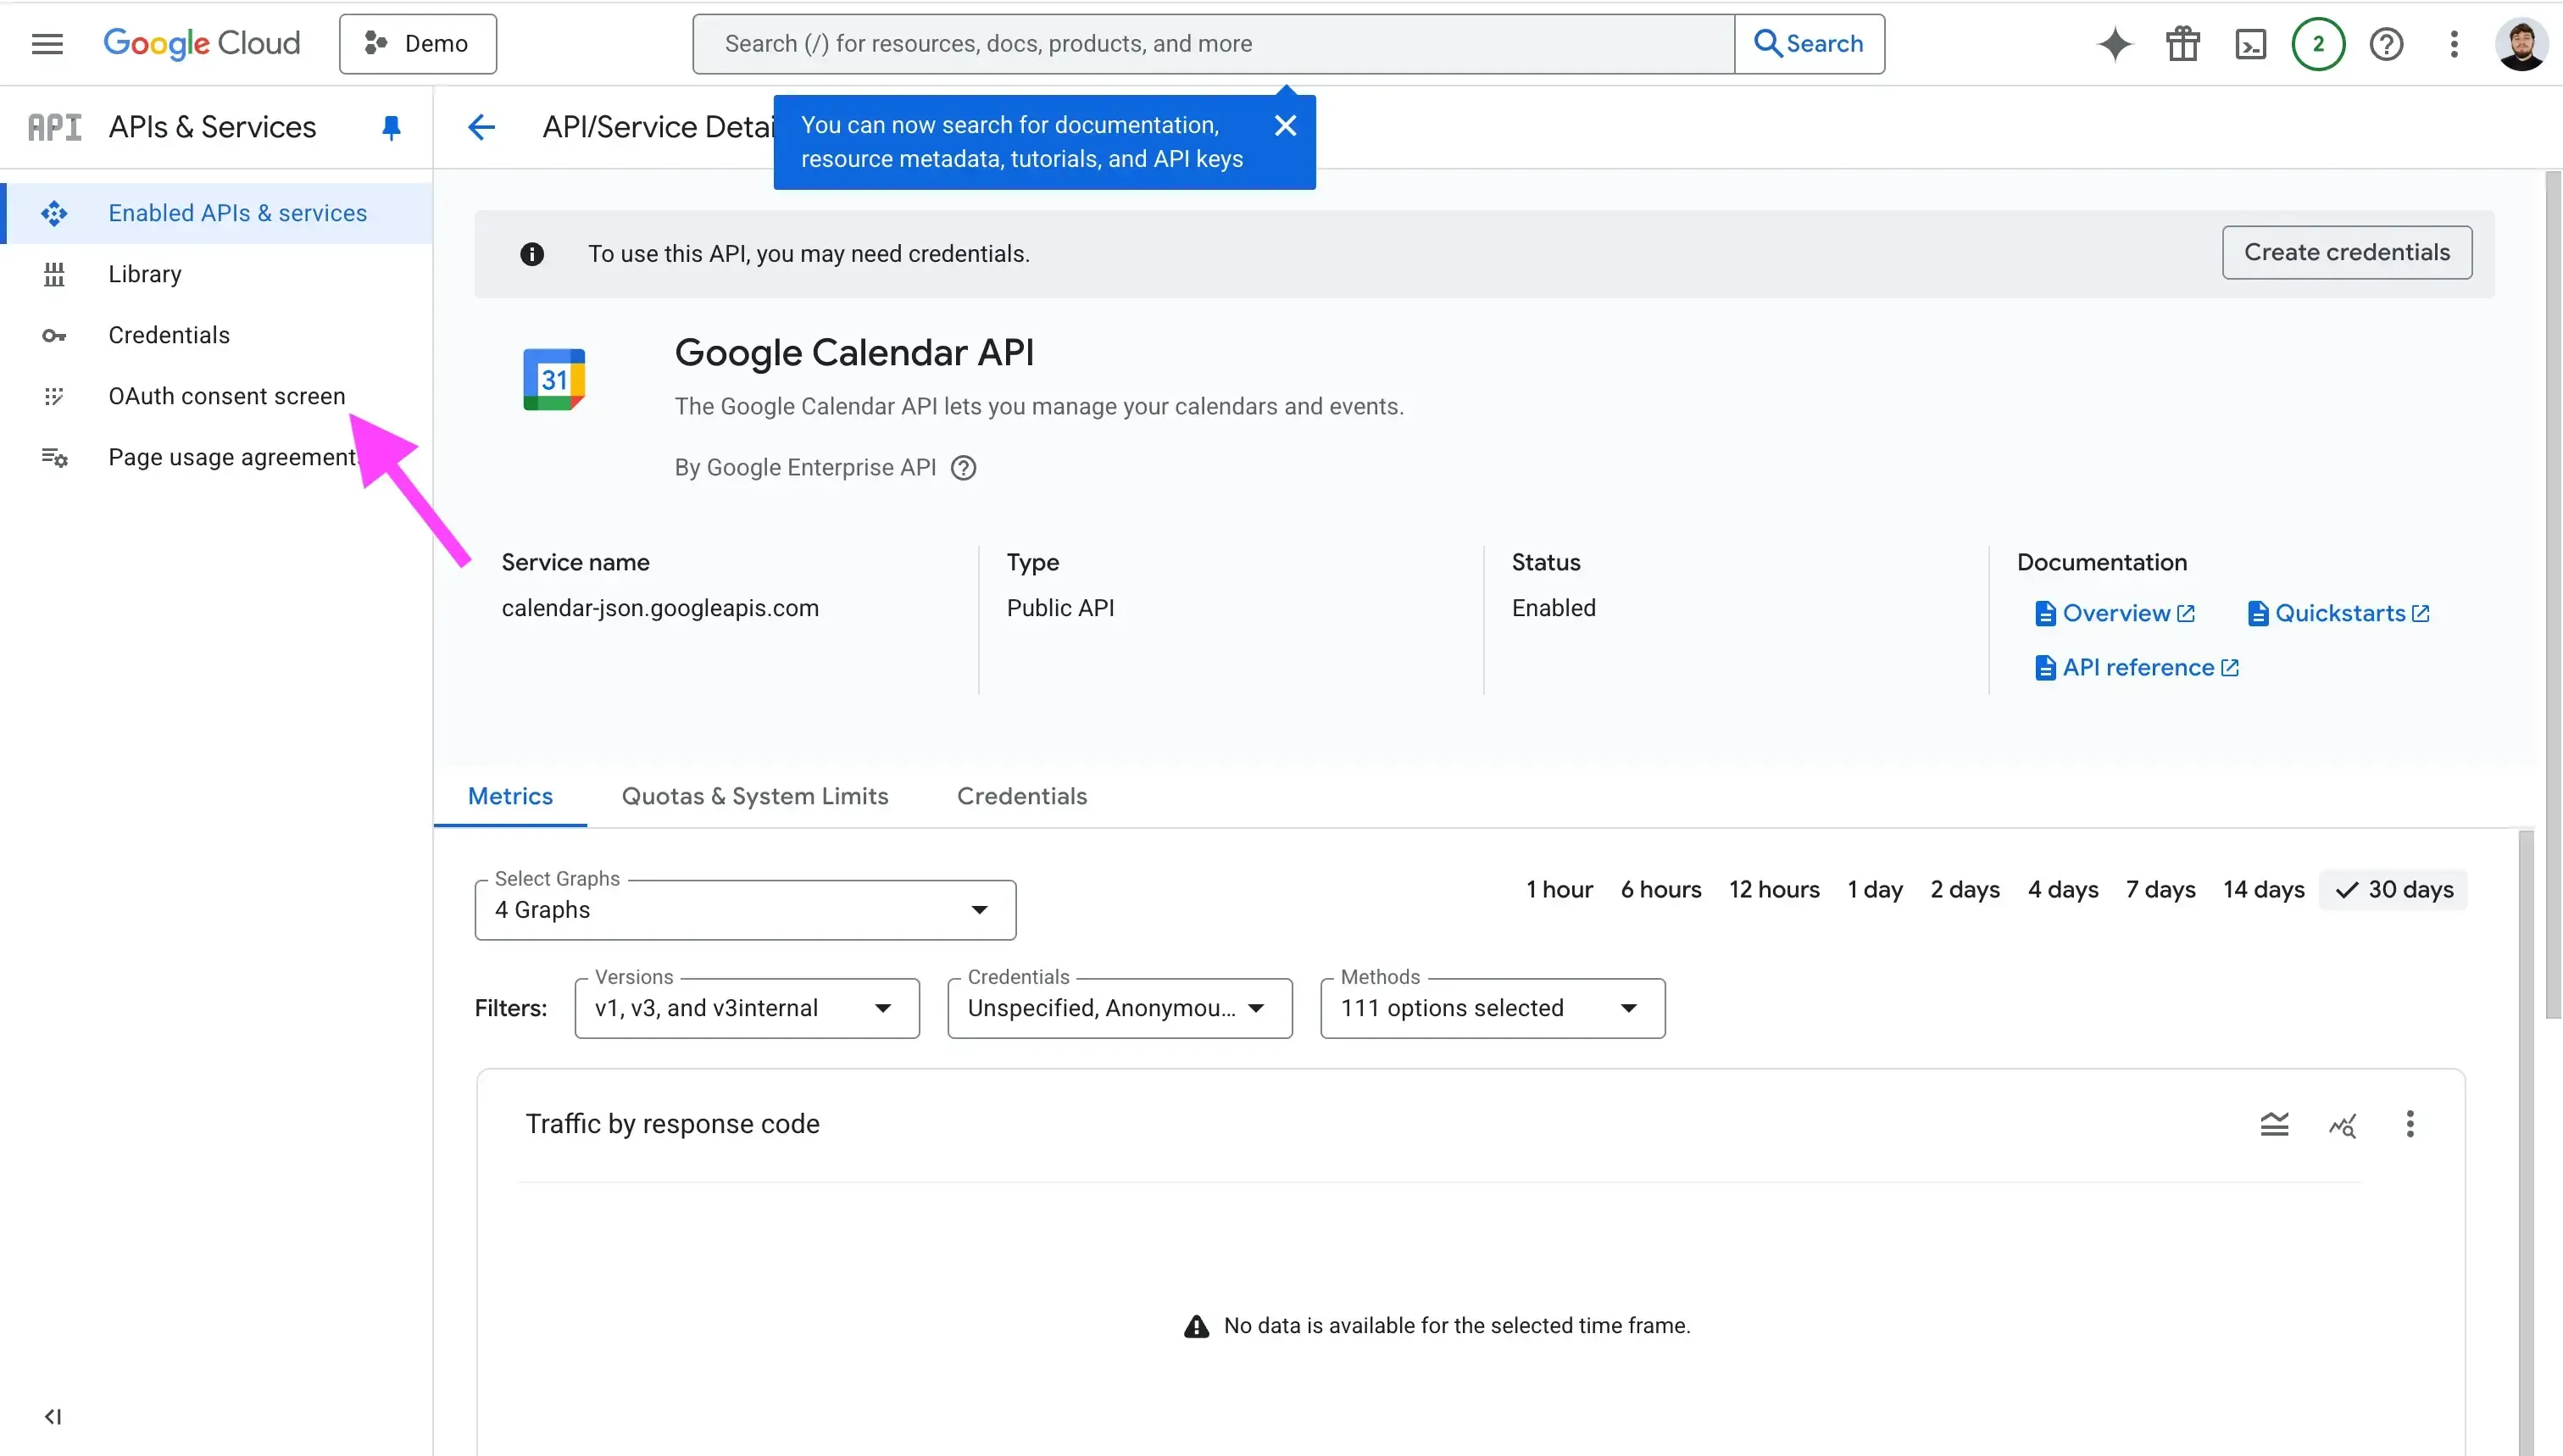Open the help question mark menu
The height and width of the screenshot is (1456, 2563).
[x=2388, y=43]
